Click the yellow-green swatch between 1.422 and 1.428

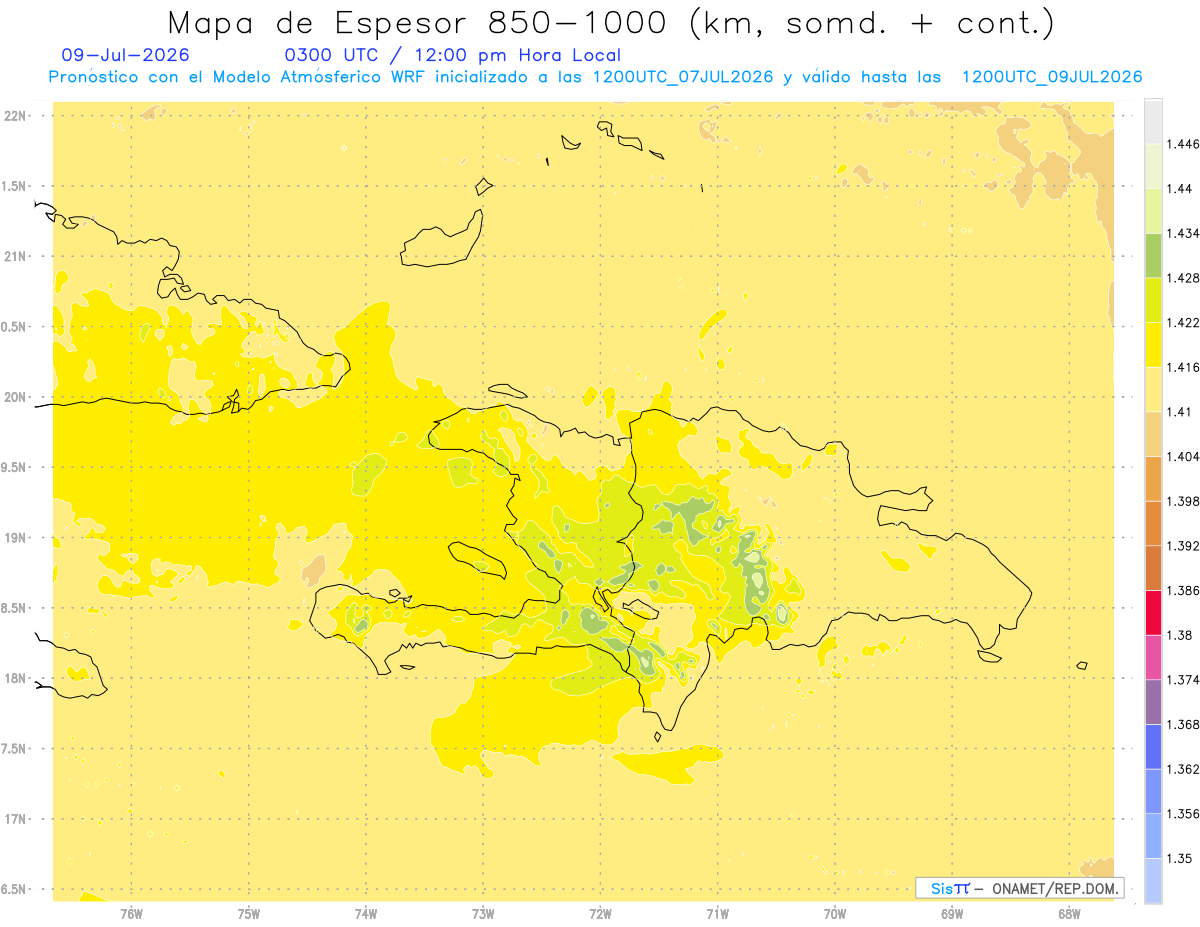tap(1153, 300)
